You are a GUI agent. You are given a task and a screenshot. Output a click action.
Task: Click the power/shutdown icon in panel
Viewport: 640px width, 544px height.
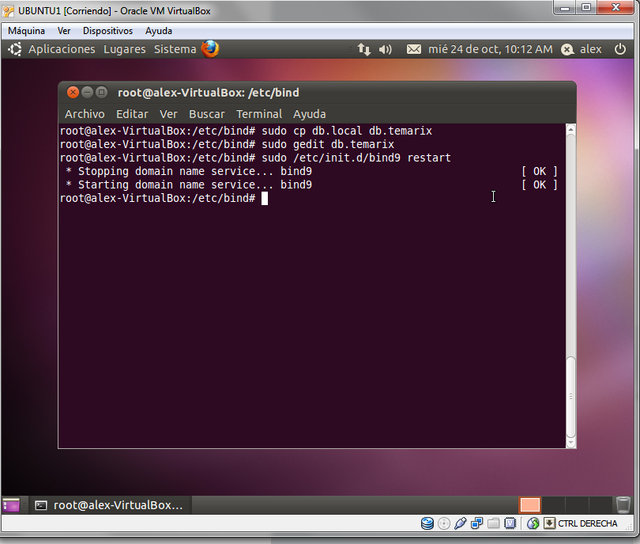[620, 49]
